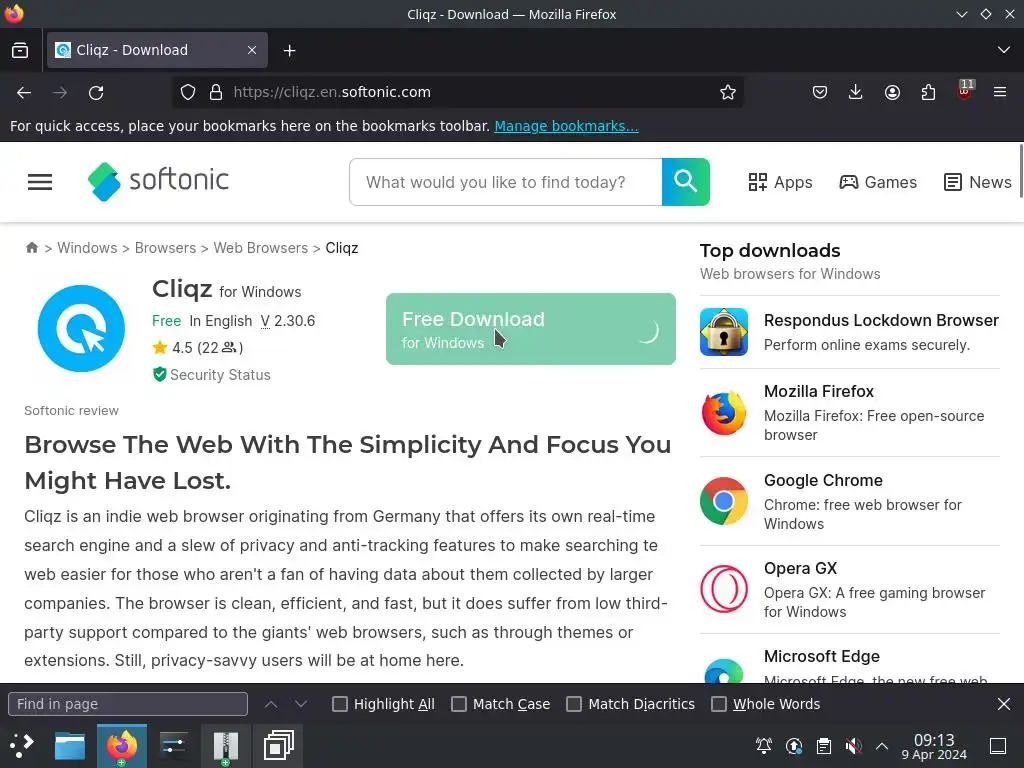The image size is (1024, 768).
Task: Submit search with magnifier button
Action: pos(686,182)
